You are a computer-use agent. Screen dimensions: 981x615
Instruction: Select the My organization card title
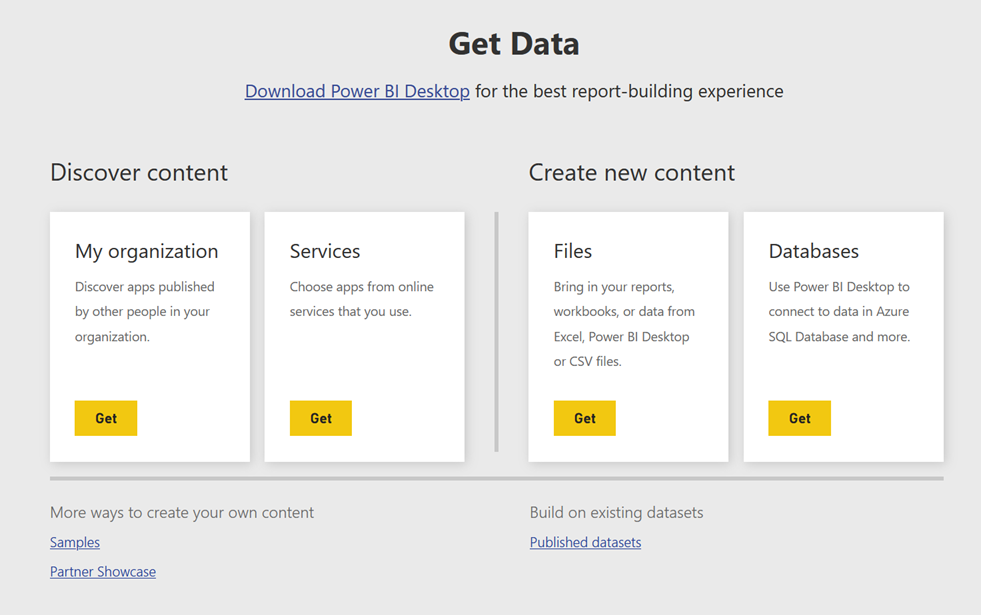pos(146,252)
